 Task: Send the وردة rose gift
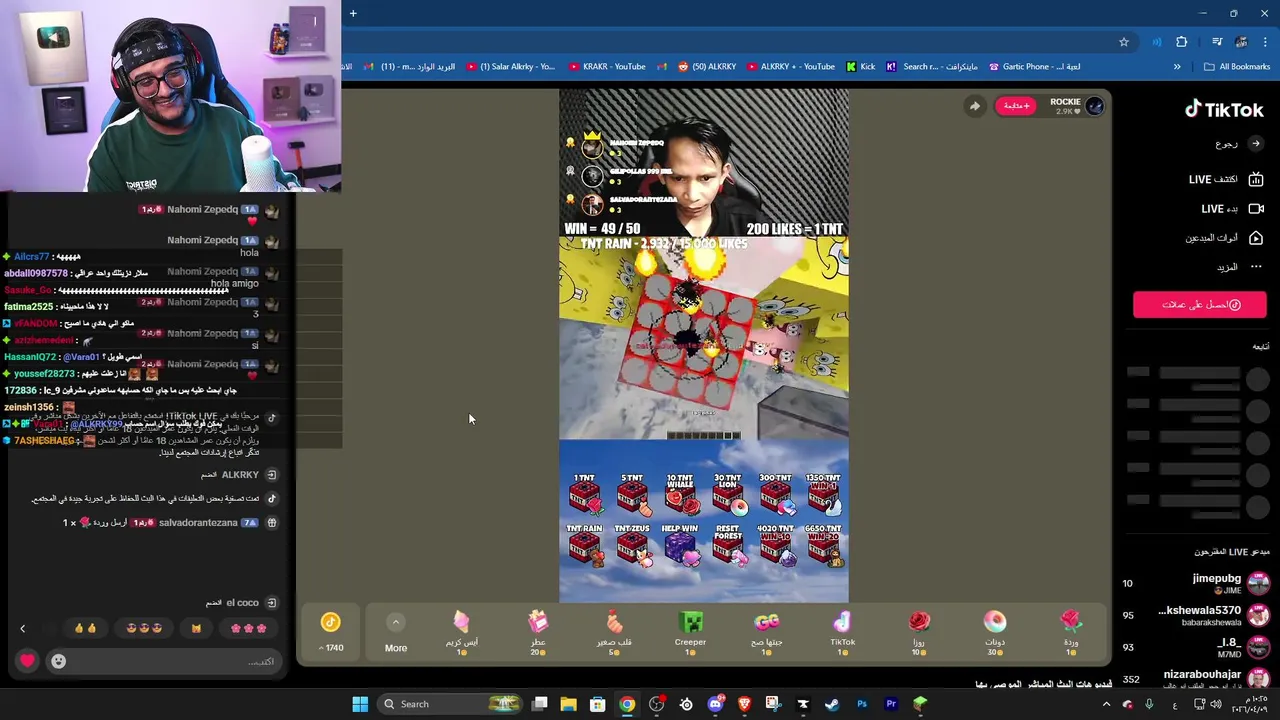point(1071,633)
